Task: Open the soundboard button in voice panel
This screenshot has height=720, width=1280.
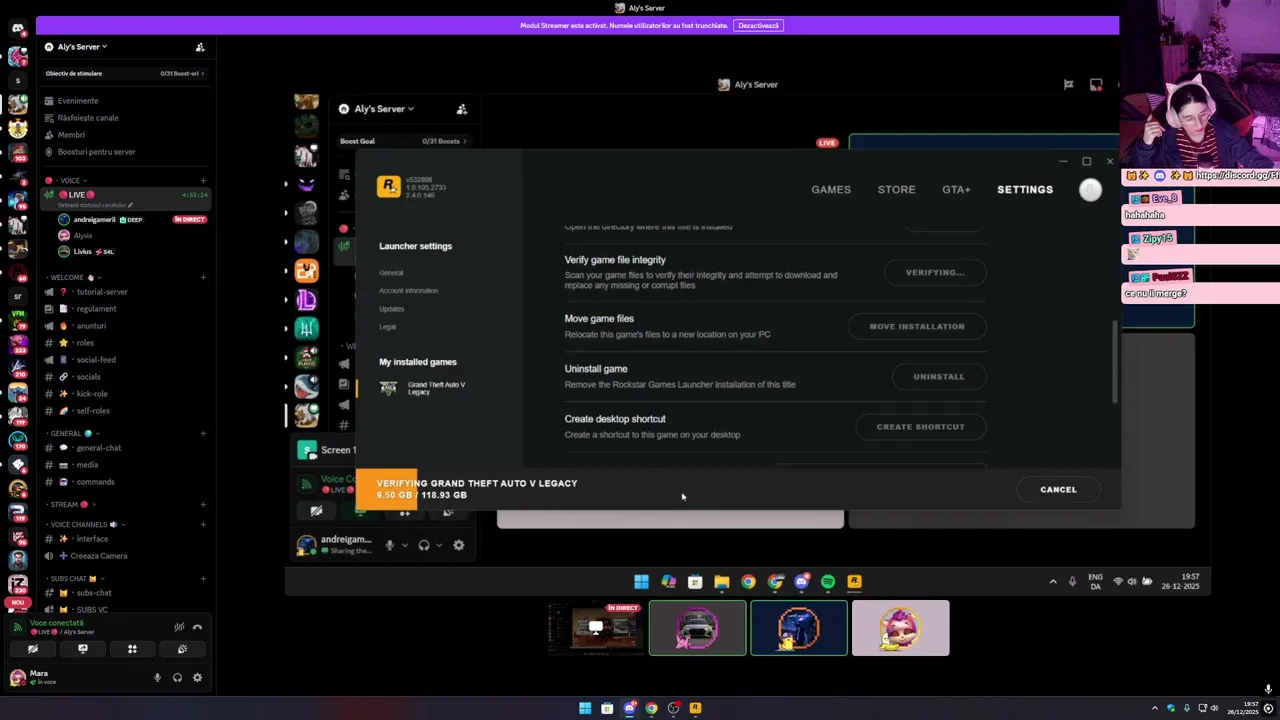Action: tap(182, 649)
